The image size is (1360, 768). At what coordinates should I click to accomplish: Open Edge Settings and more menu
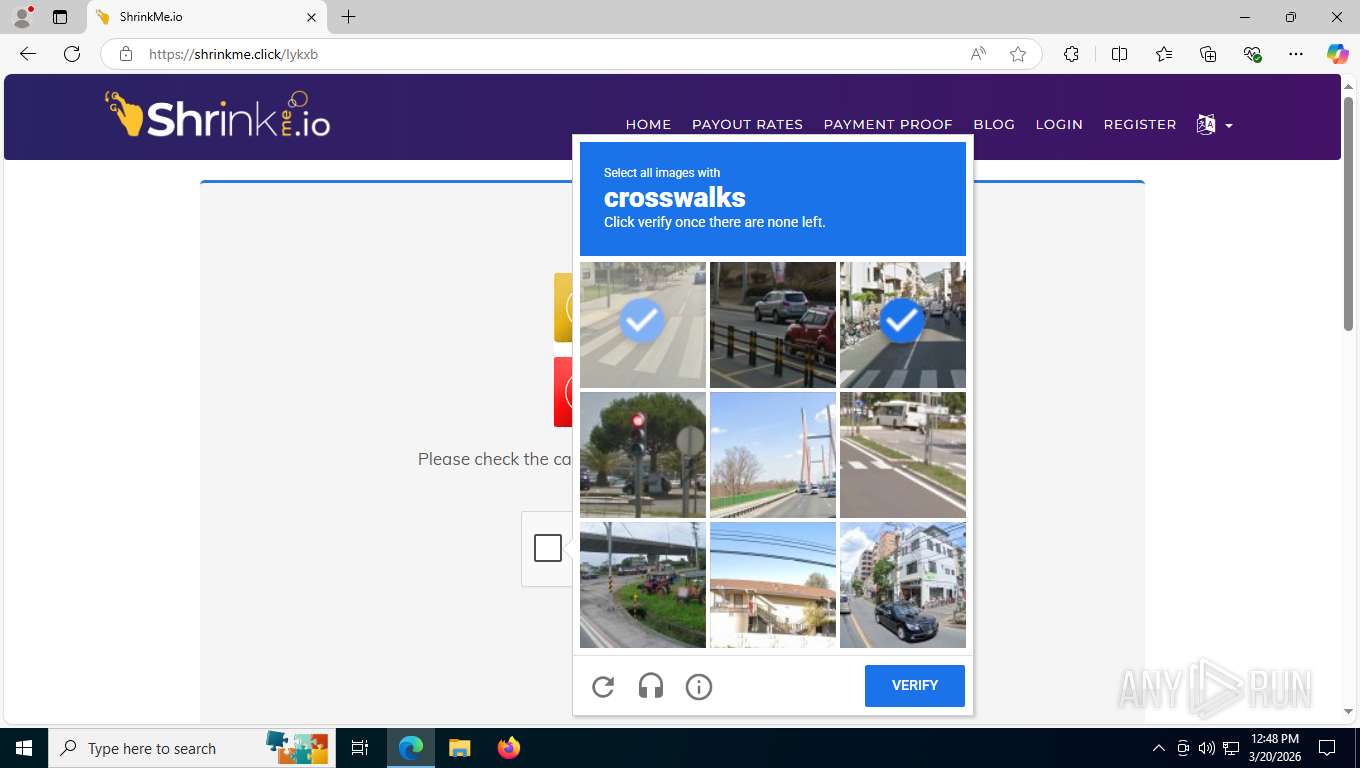click(x=1296, y=54)
